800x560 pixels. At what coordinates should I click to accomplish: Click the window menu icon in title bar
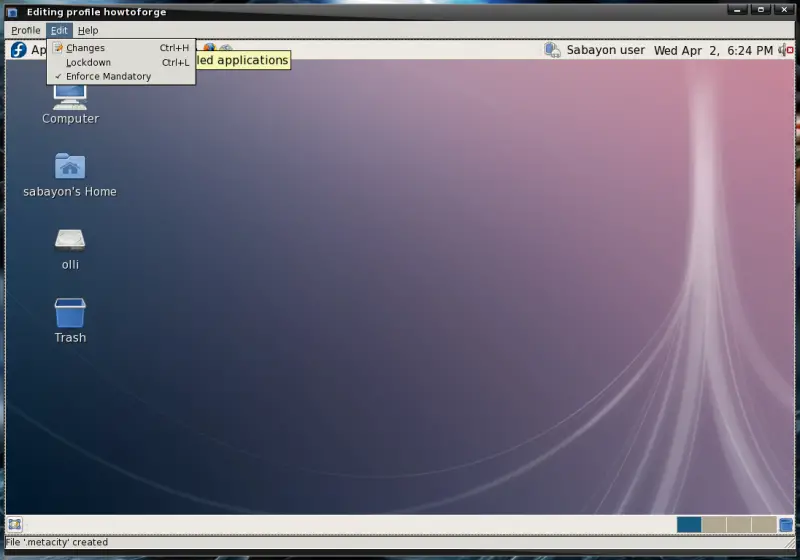pos(13,12)
